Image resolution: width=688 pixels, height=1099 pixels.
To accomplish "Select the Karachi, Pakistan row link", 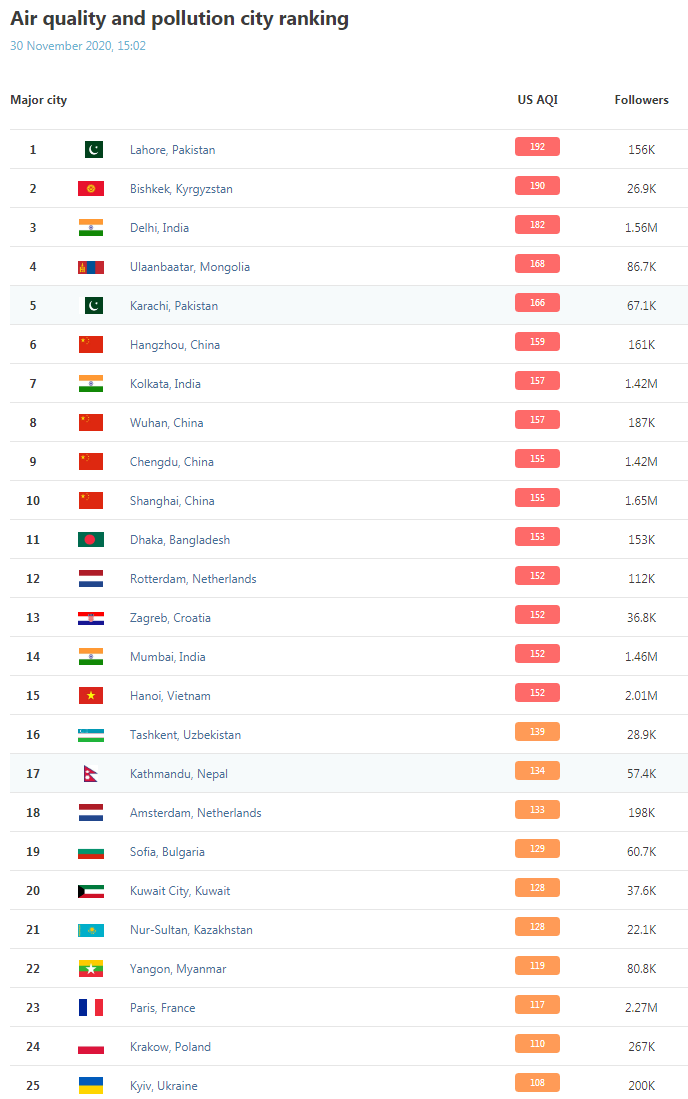I will (174, 306).
